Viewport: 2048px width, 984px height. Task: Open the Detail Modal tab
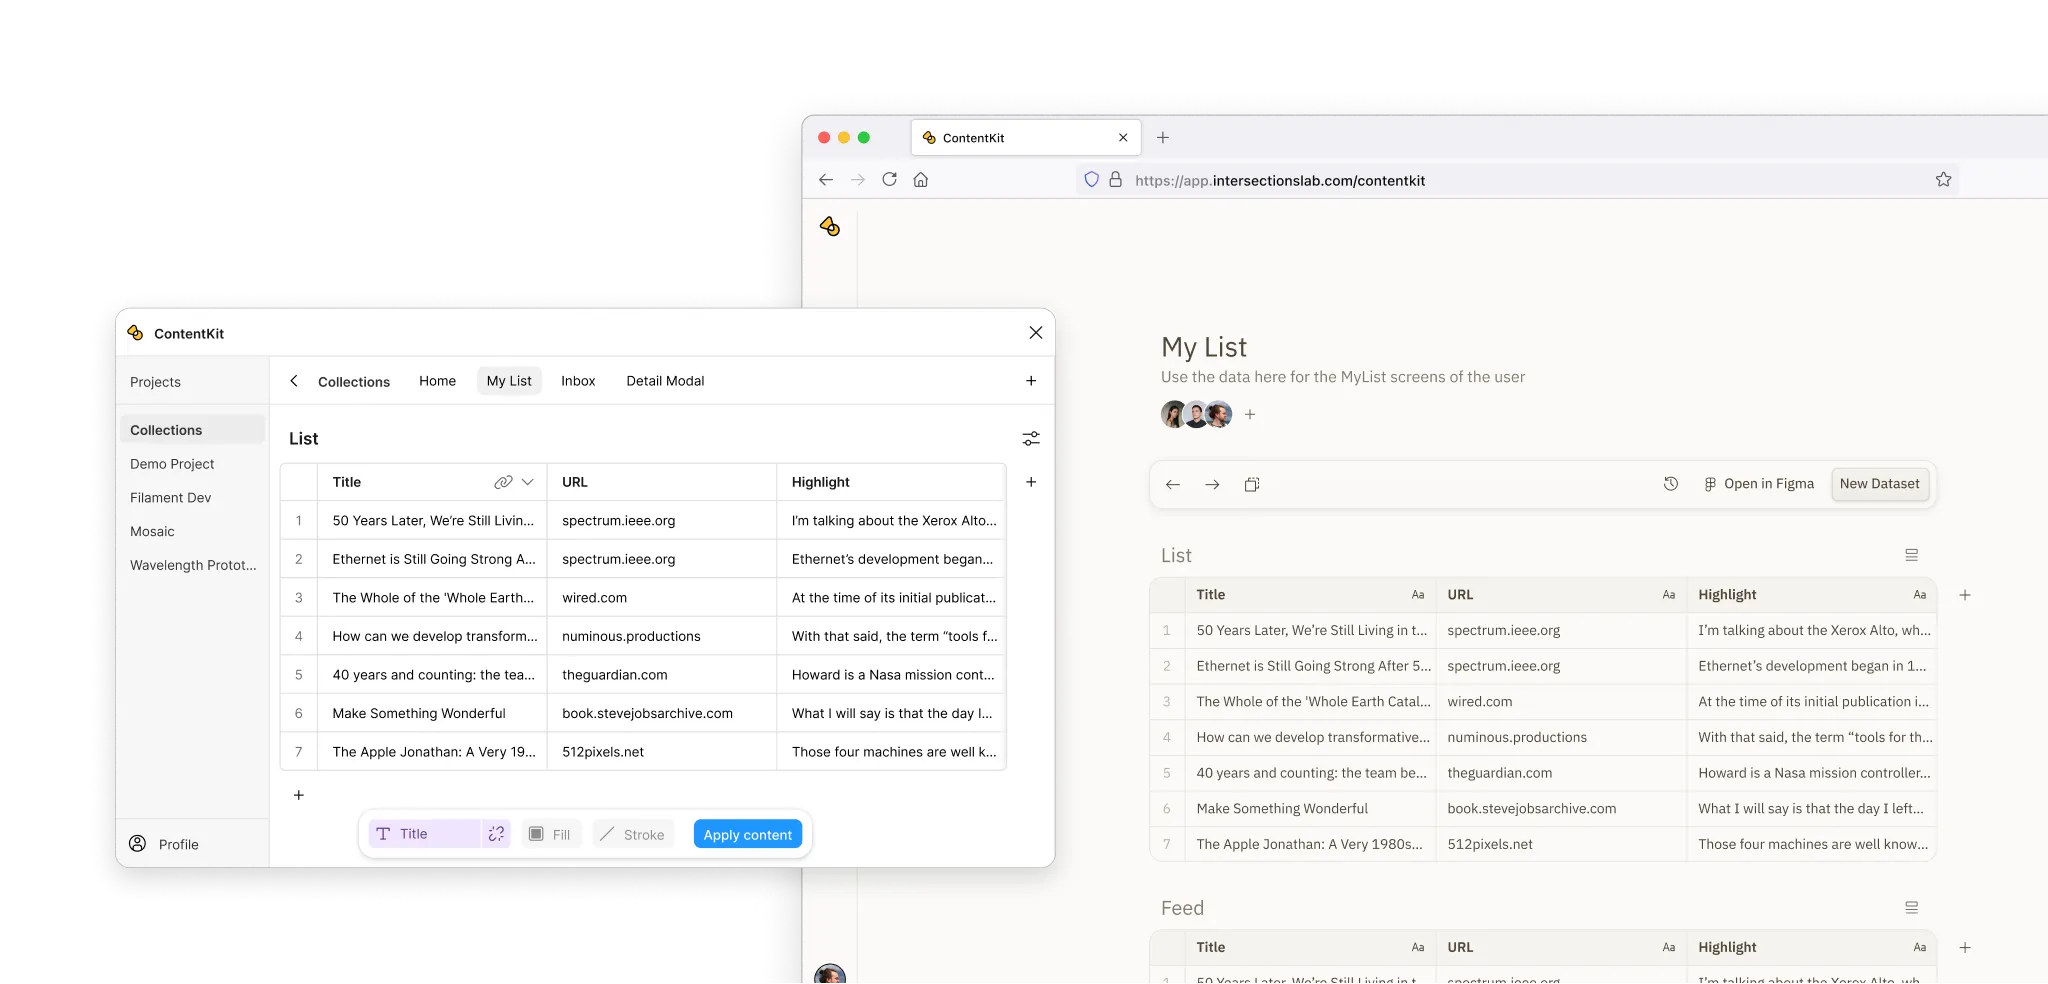pos(665,381)
